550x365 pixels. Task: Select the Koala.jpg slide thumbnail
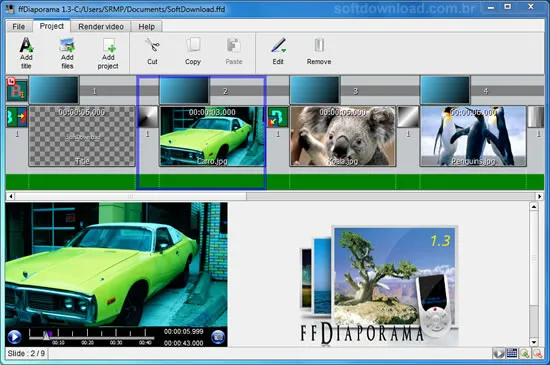(343, 136)
